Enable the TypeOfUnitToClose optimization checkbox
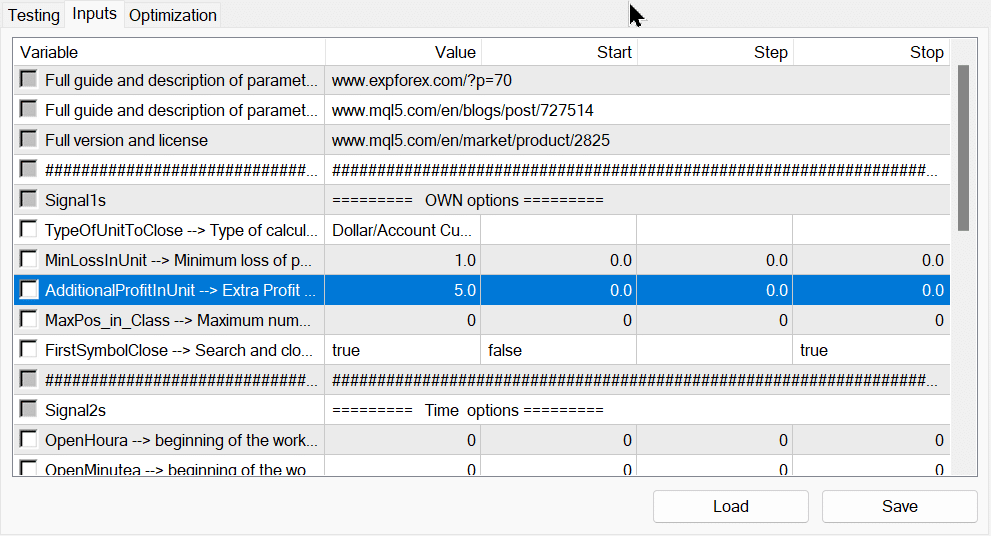This screenshot has height=536, width=991. tap(28, 230)
